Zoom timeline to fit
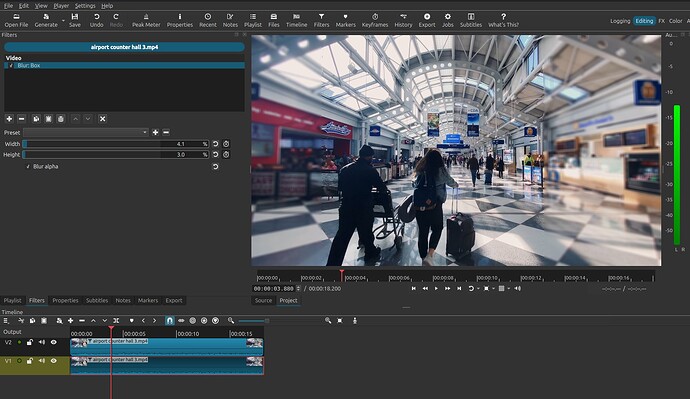The image size is (690, 399). (340, 321)
